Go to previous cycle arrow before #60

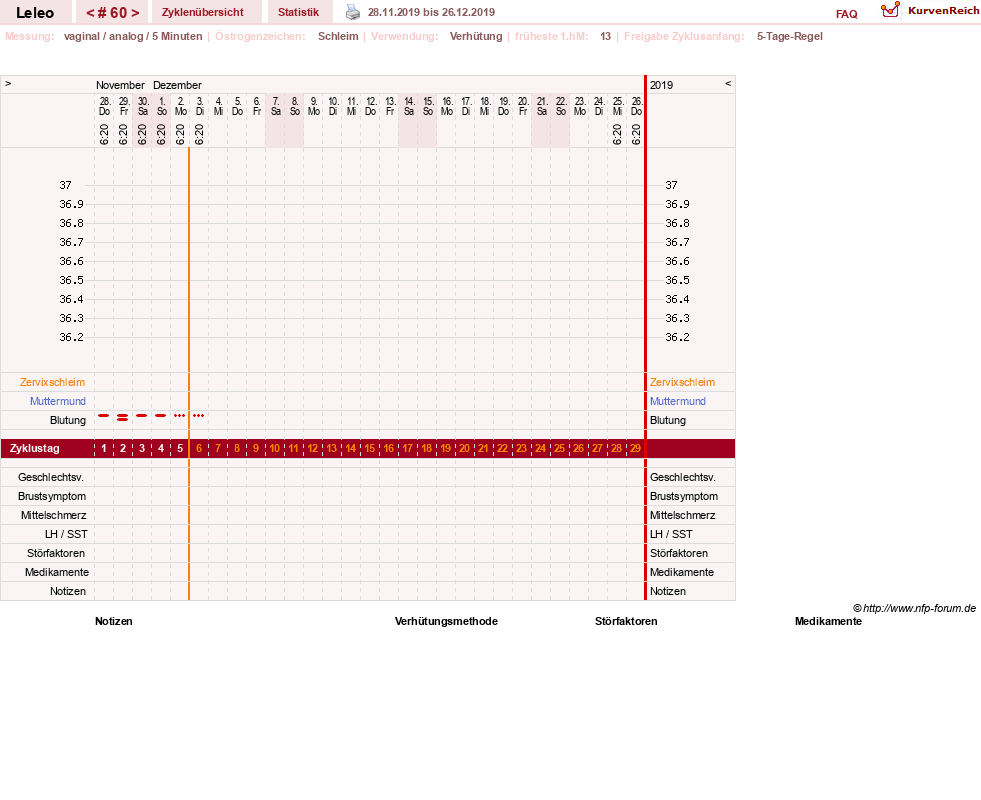91,13
